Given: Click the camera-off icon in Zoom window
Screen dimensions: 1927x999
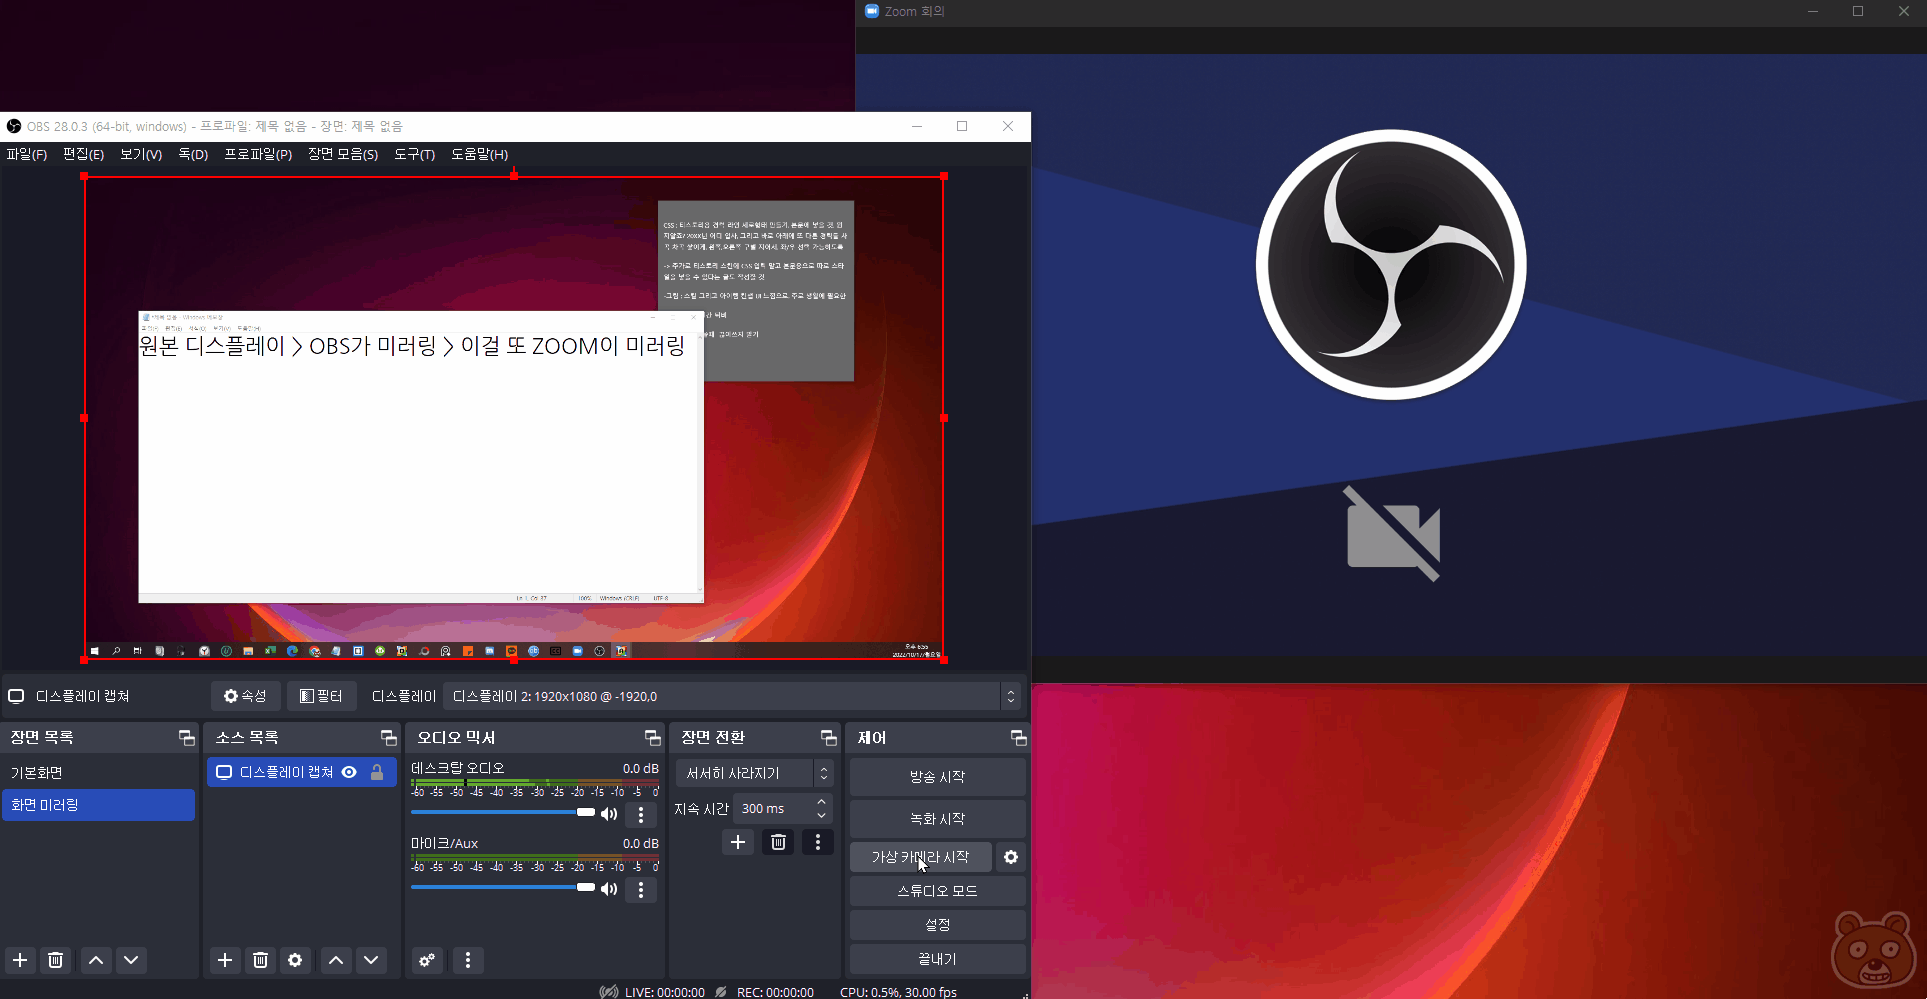Looking at the screenshot, I should click(1393, 533).
